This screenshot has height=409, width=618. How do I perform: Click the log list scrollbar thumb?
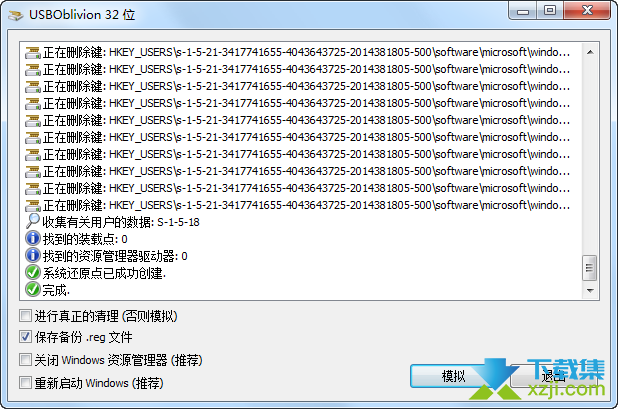[590, 268]
